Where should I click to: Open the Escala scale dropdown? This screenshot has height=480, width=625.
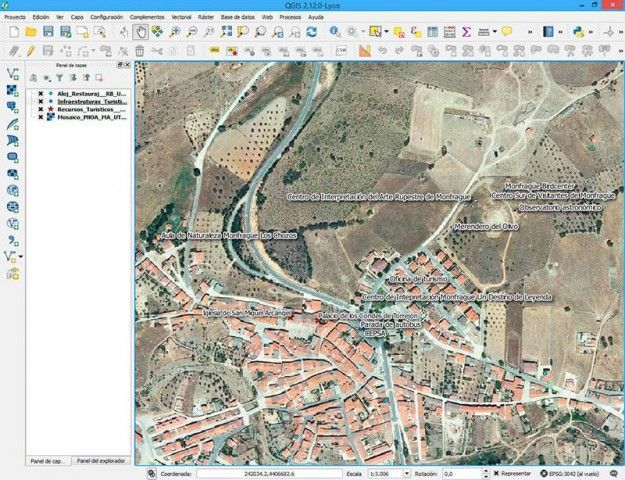coord(406,474)
